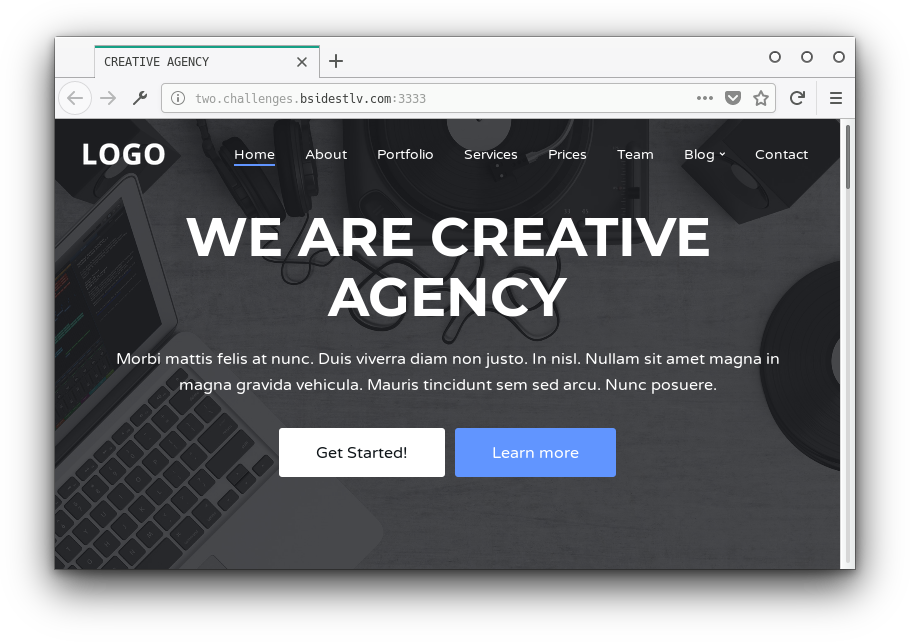Screen dimensions: 910x642
Task: Reload the page using the refresh icon
Action: tap(797, 98)
